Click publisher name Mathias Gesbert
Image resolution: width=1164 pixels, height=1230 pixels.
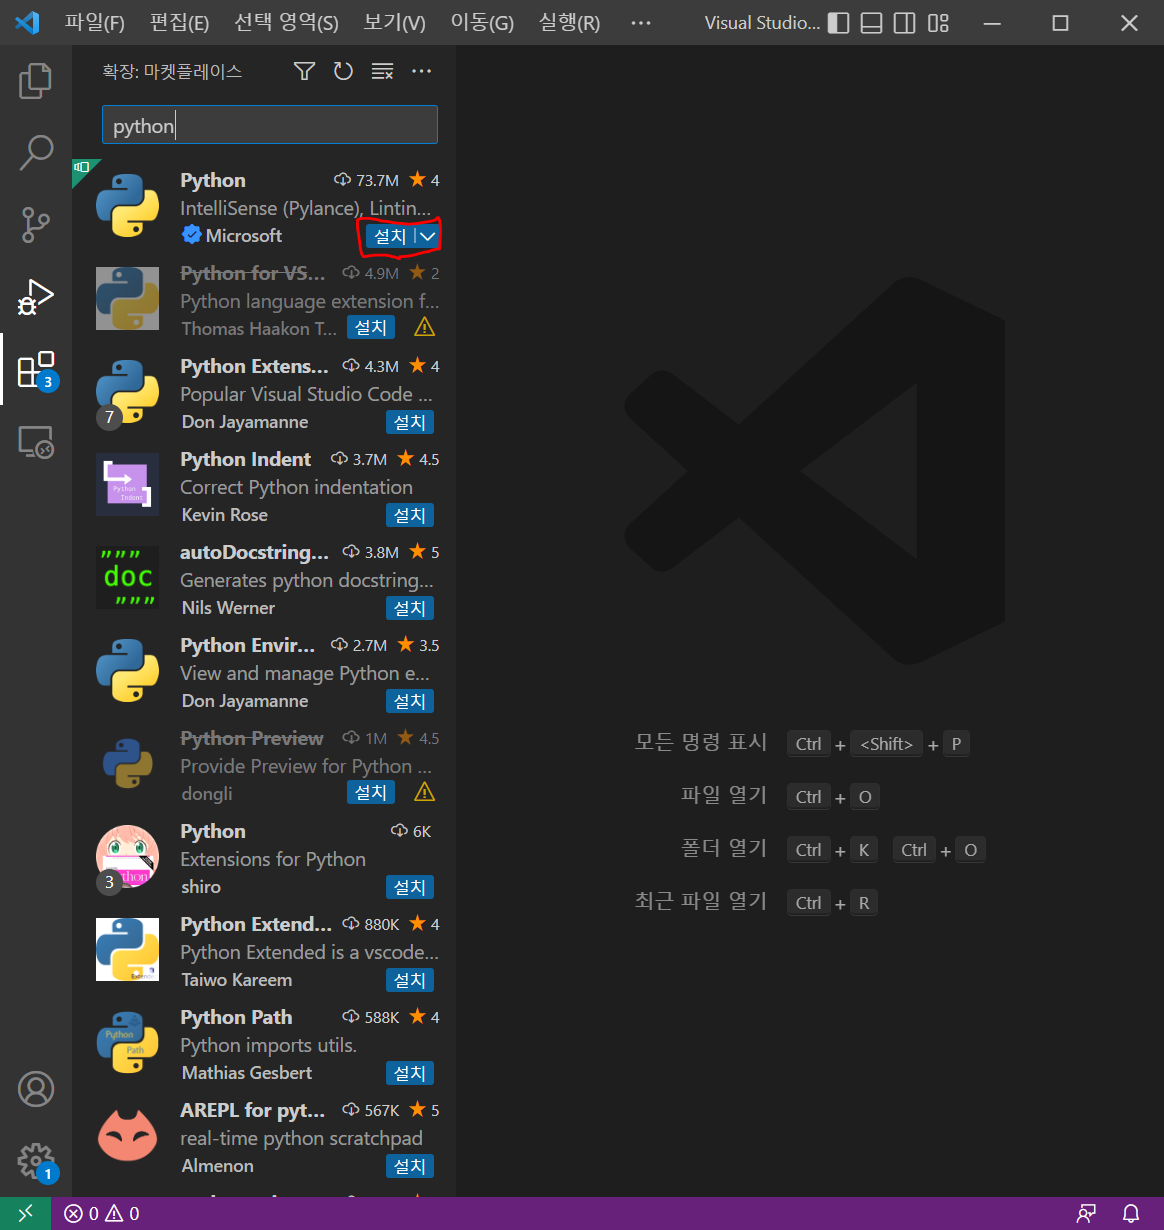247,1073
